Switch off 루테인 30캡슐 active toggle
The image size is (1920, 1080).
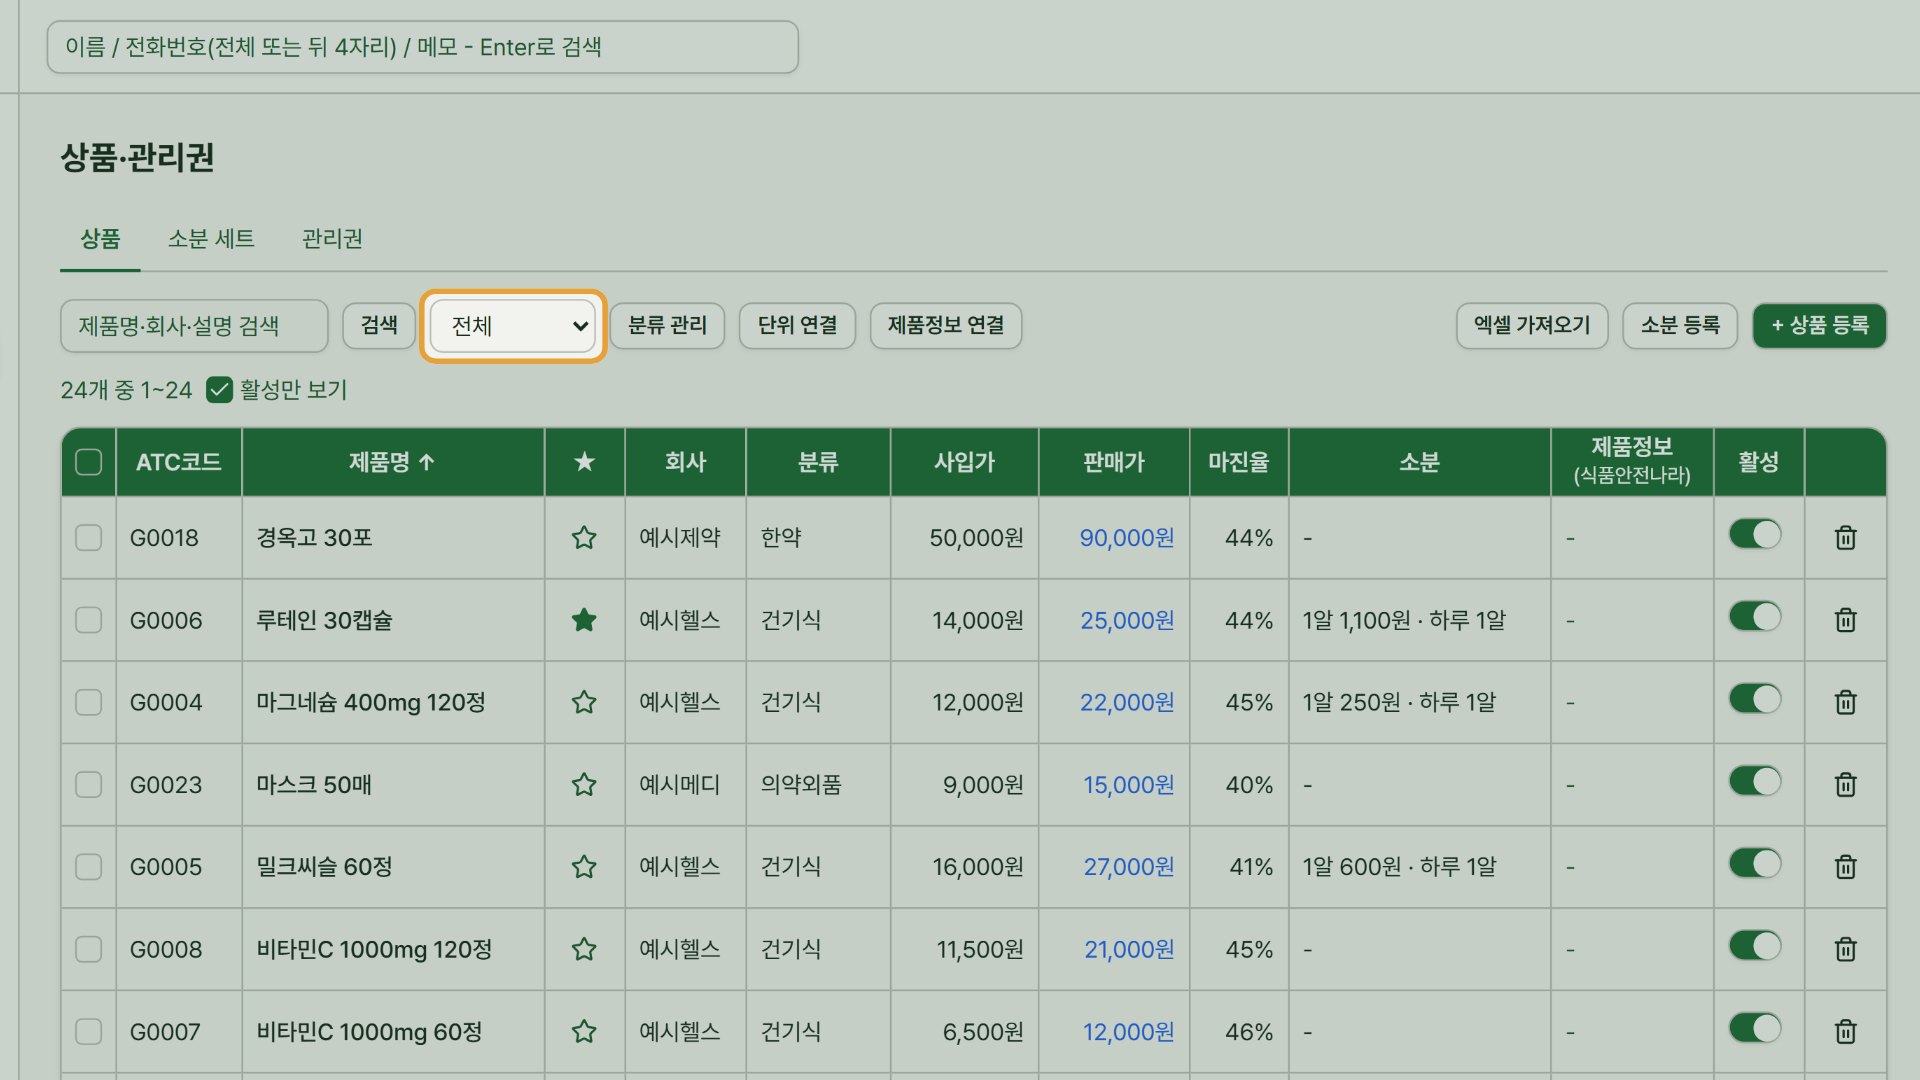tap(1756, 616)
